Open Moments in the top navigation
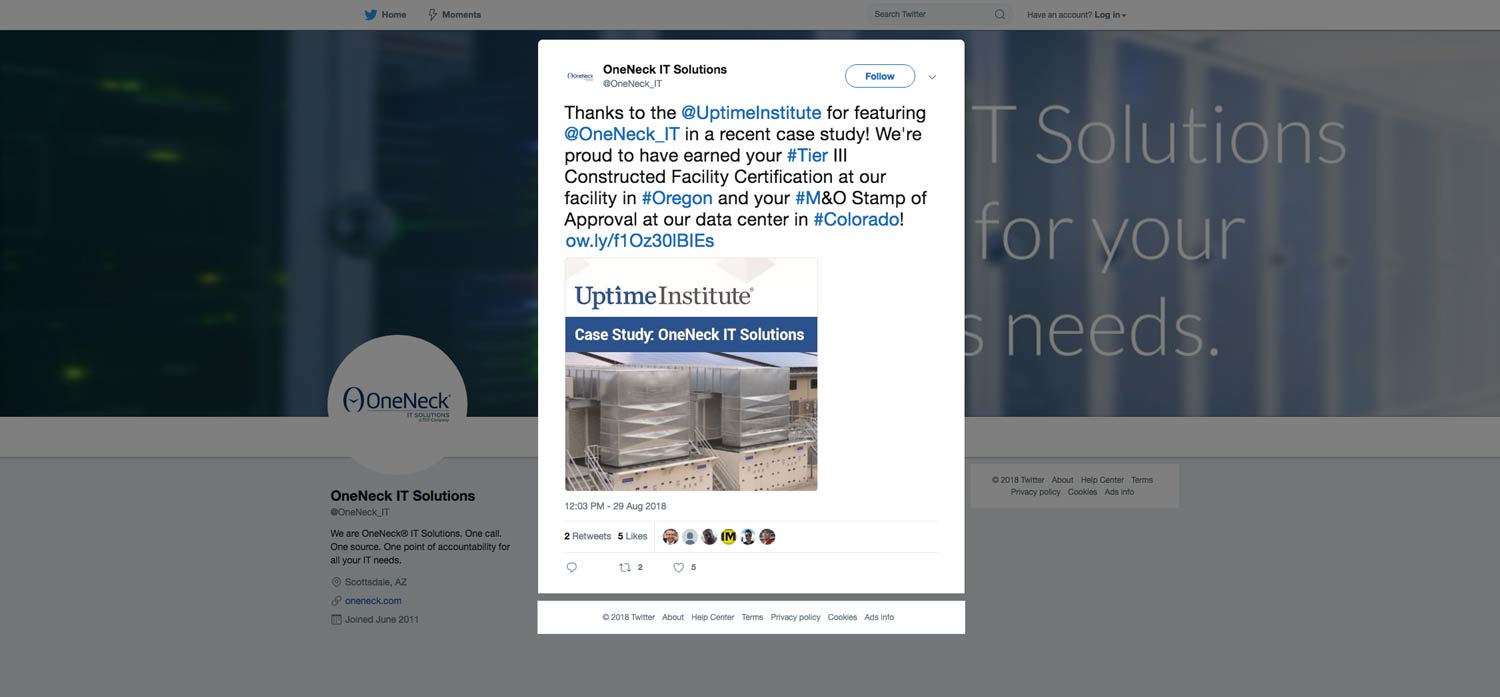 (454, 15)
